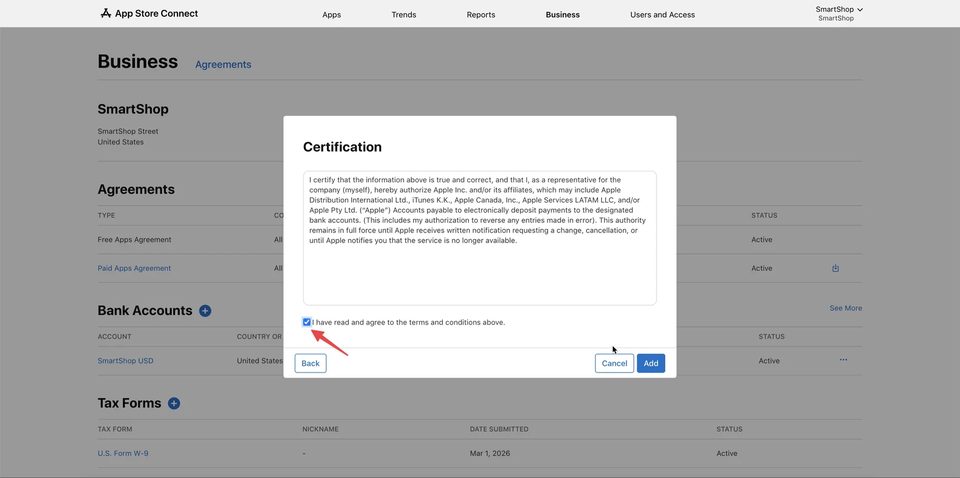Click the NICKNAME column header
960x478 pixels.
(320, 429)
